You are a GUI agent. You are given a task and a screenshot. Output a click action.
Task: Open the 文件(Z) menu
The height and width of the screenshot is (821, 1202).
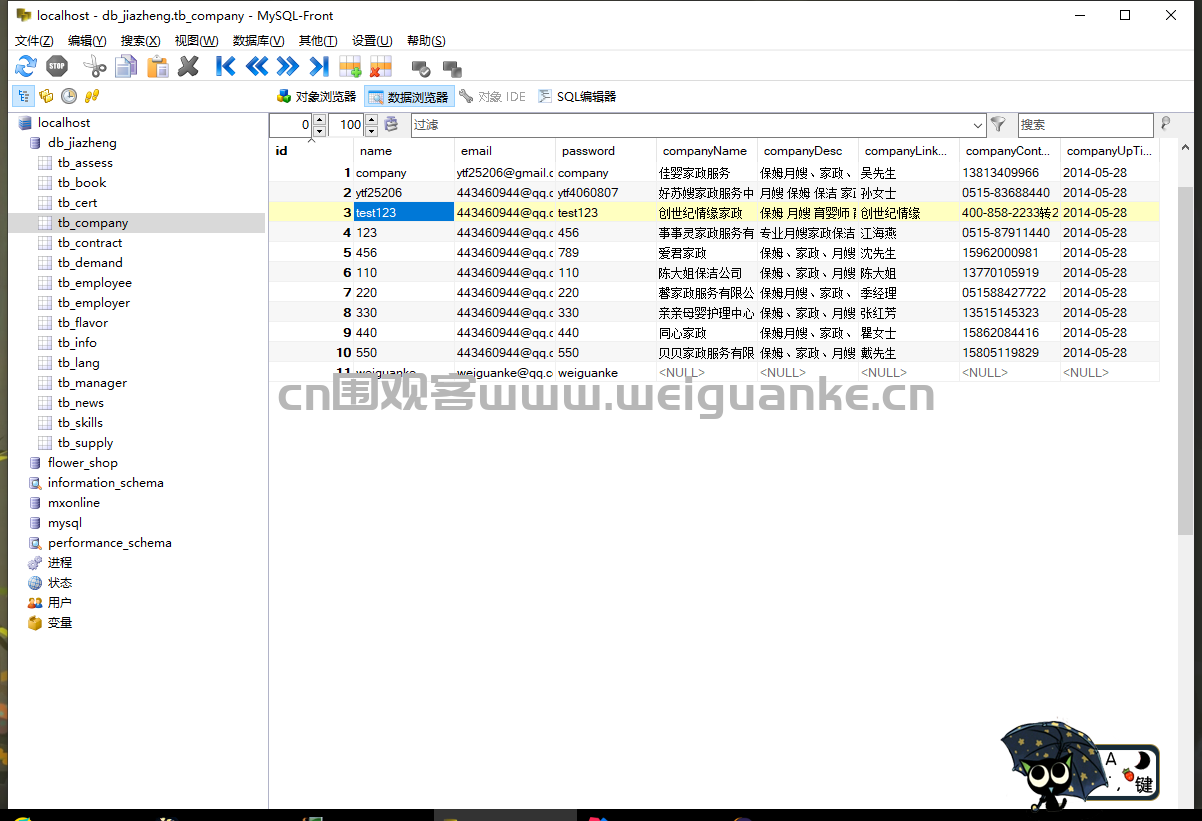(x=34, y=41)
